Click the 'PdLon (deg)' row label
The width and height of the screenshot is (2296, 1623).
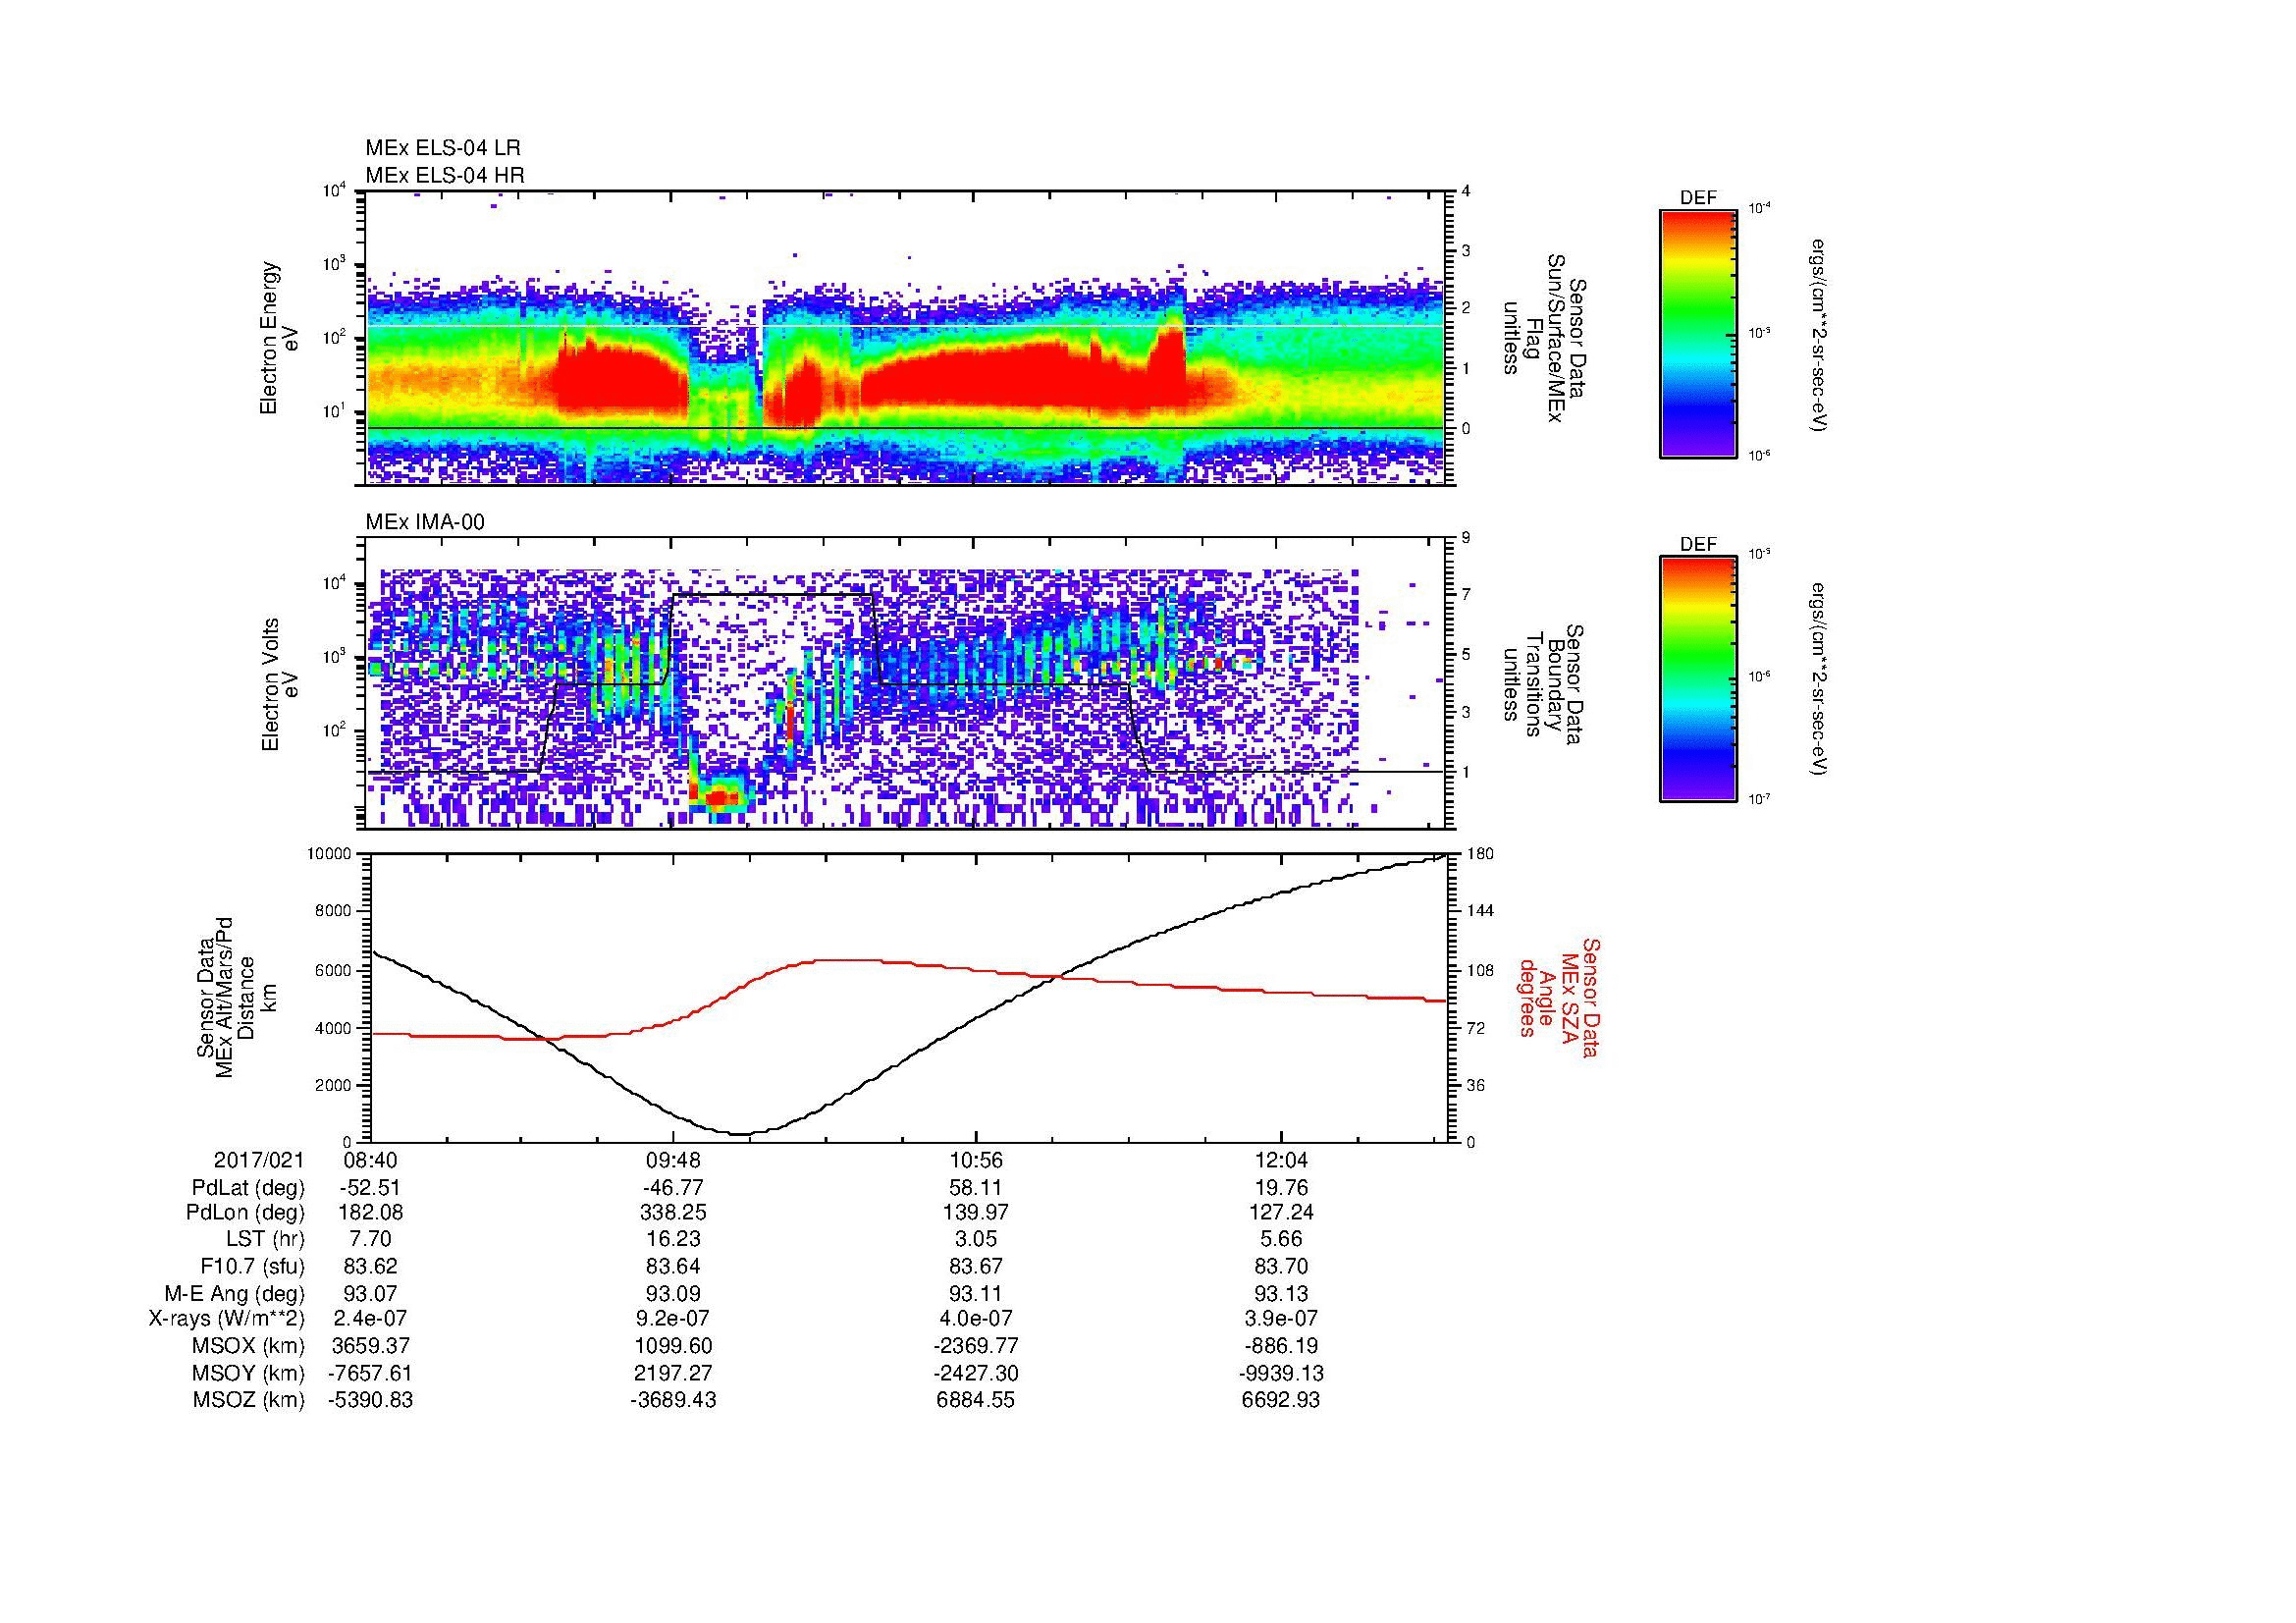[x=247, y=1213]
